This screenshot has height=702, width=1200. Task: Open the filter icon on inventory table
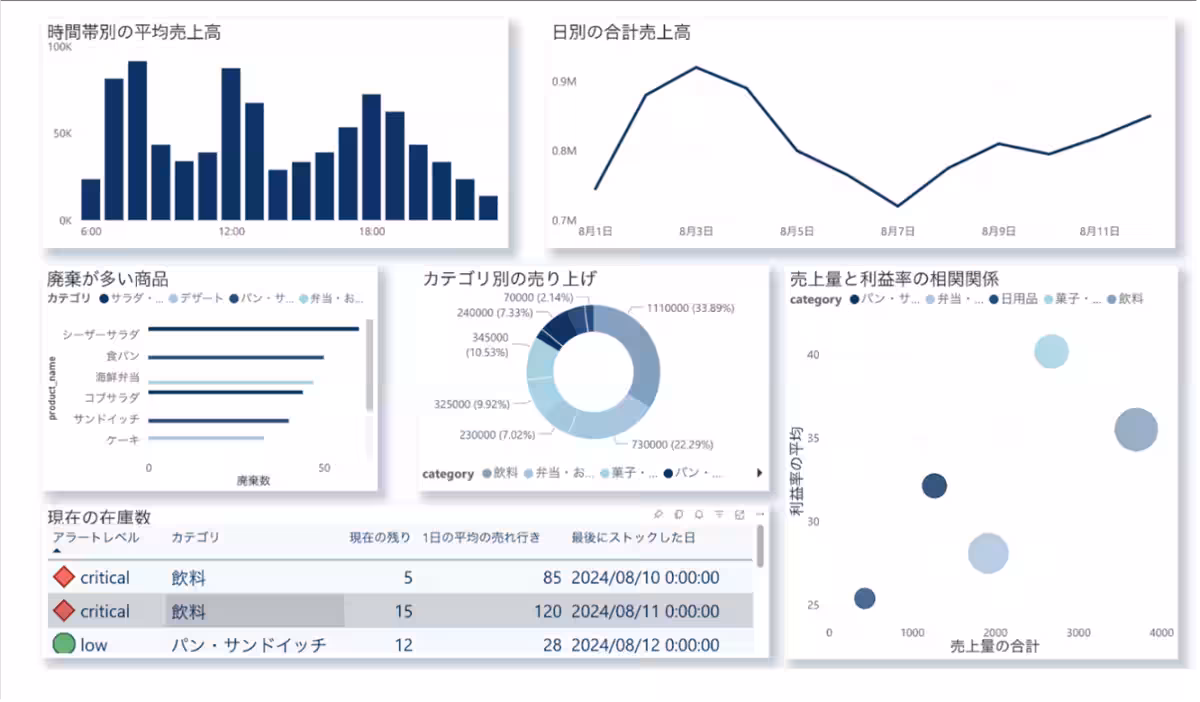[x=719, y=514]
